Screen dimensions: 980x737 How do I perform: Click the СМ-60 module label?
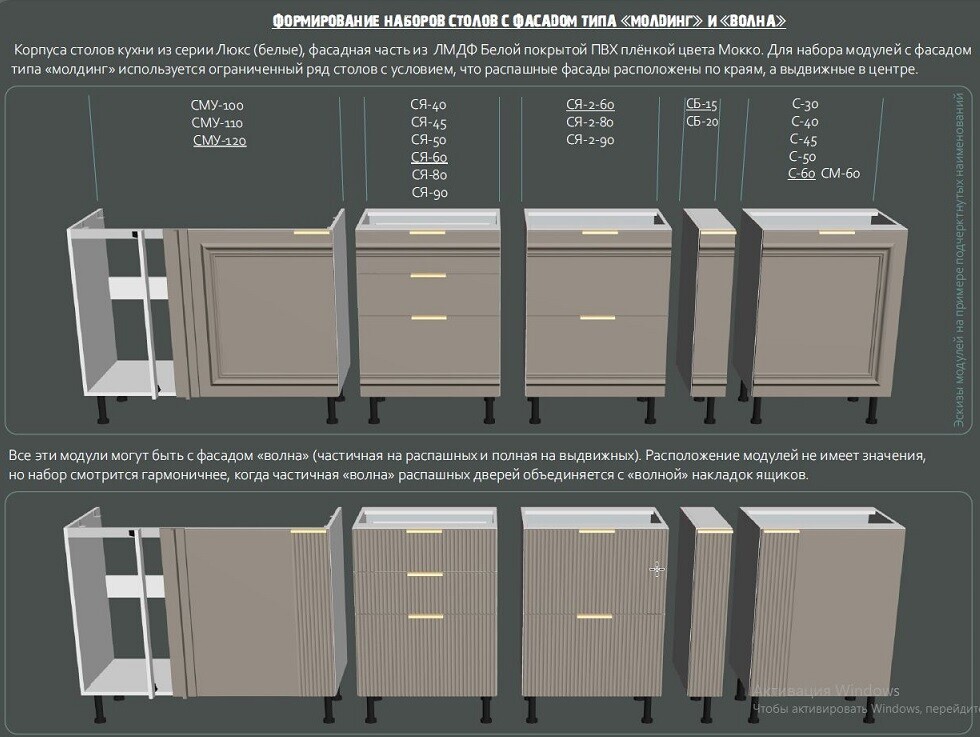pyautogui.click(x=840, y=174)
